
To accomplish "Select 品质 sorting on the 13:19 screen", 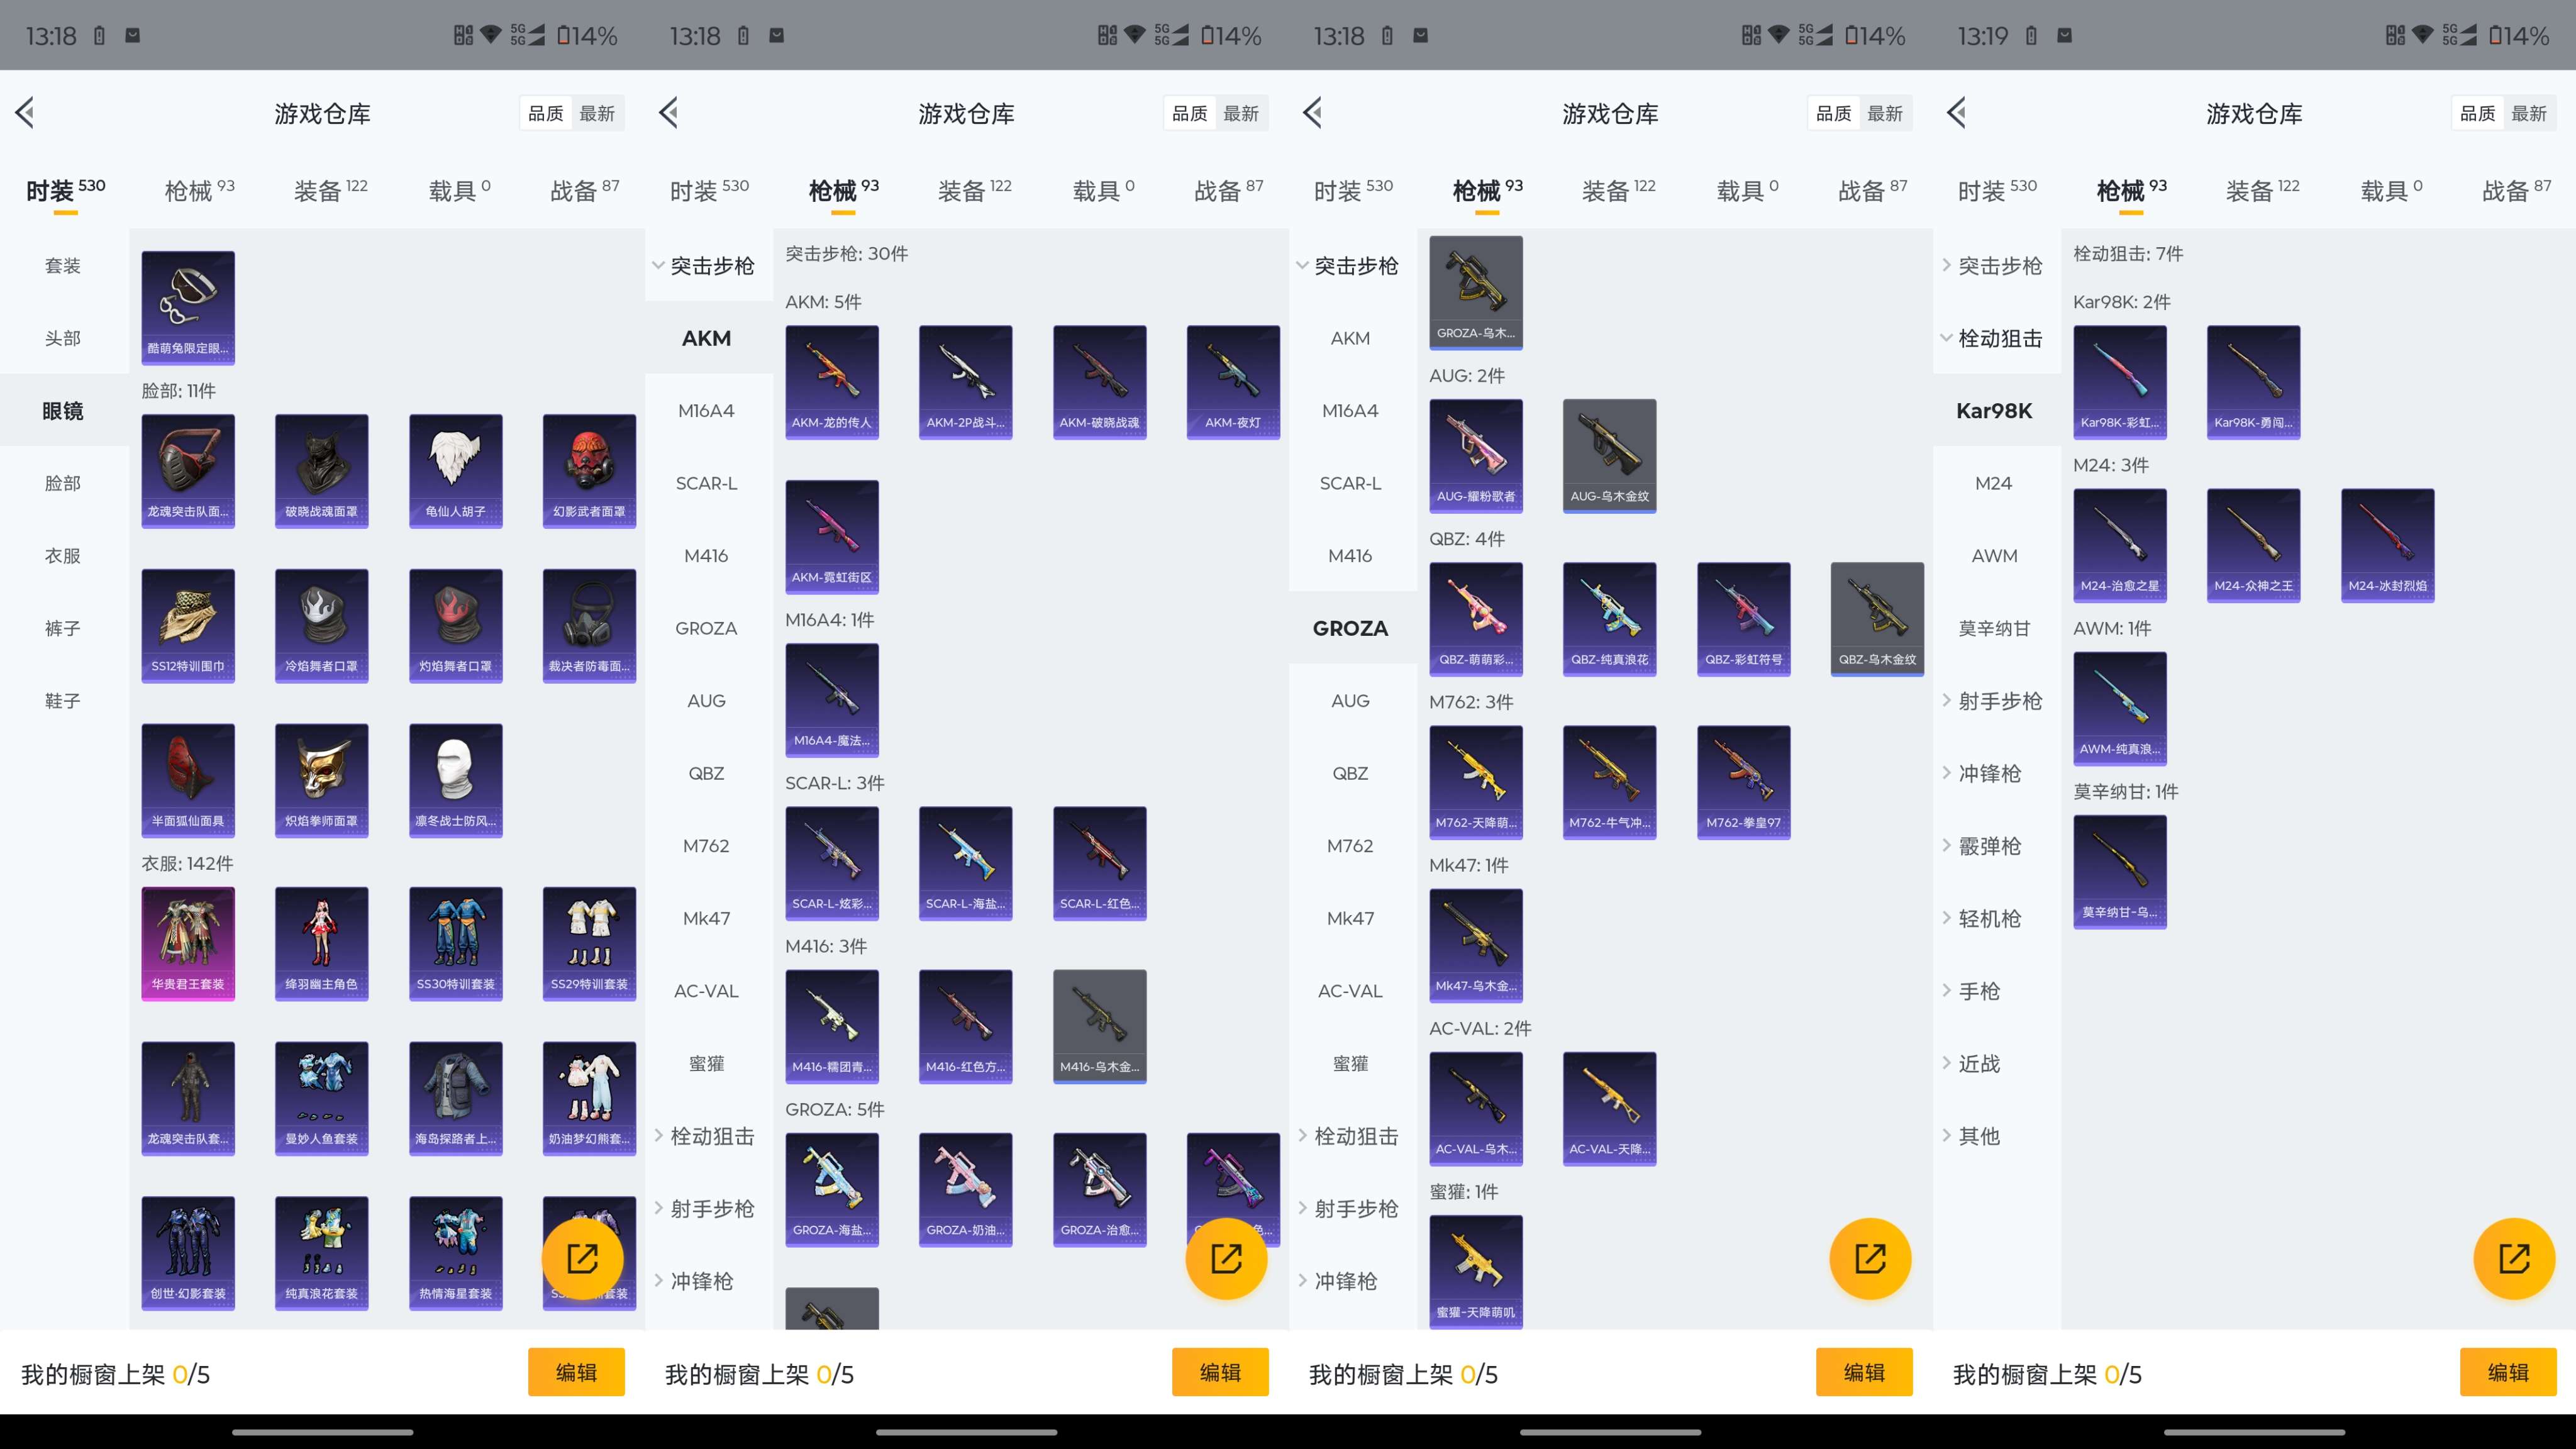I will [x=2478, y=113].
